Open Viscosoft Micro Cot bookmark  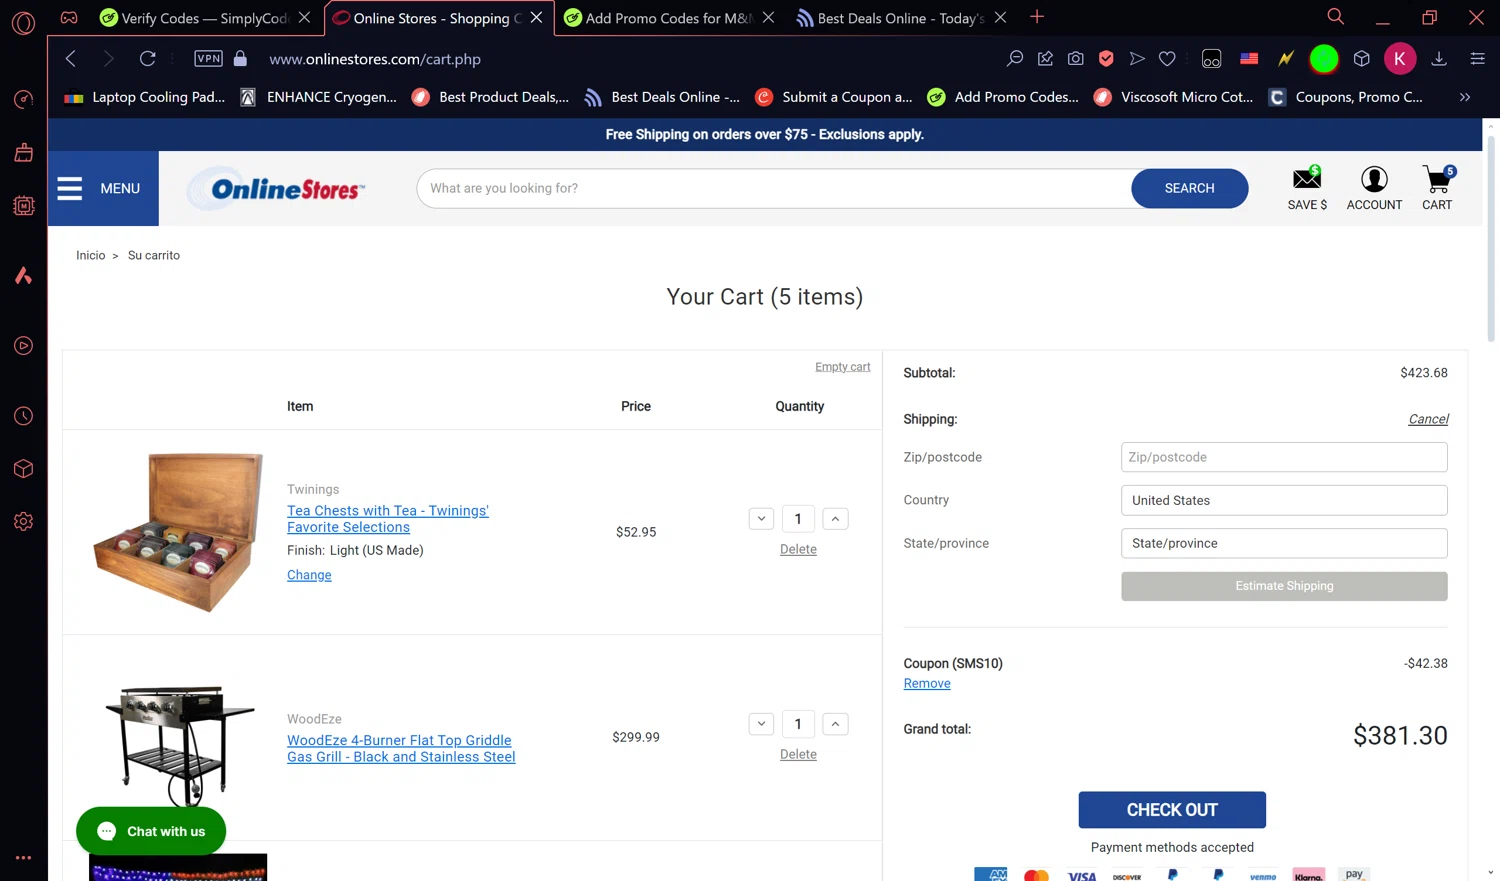click(x=1174, y=97)
